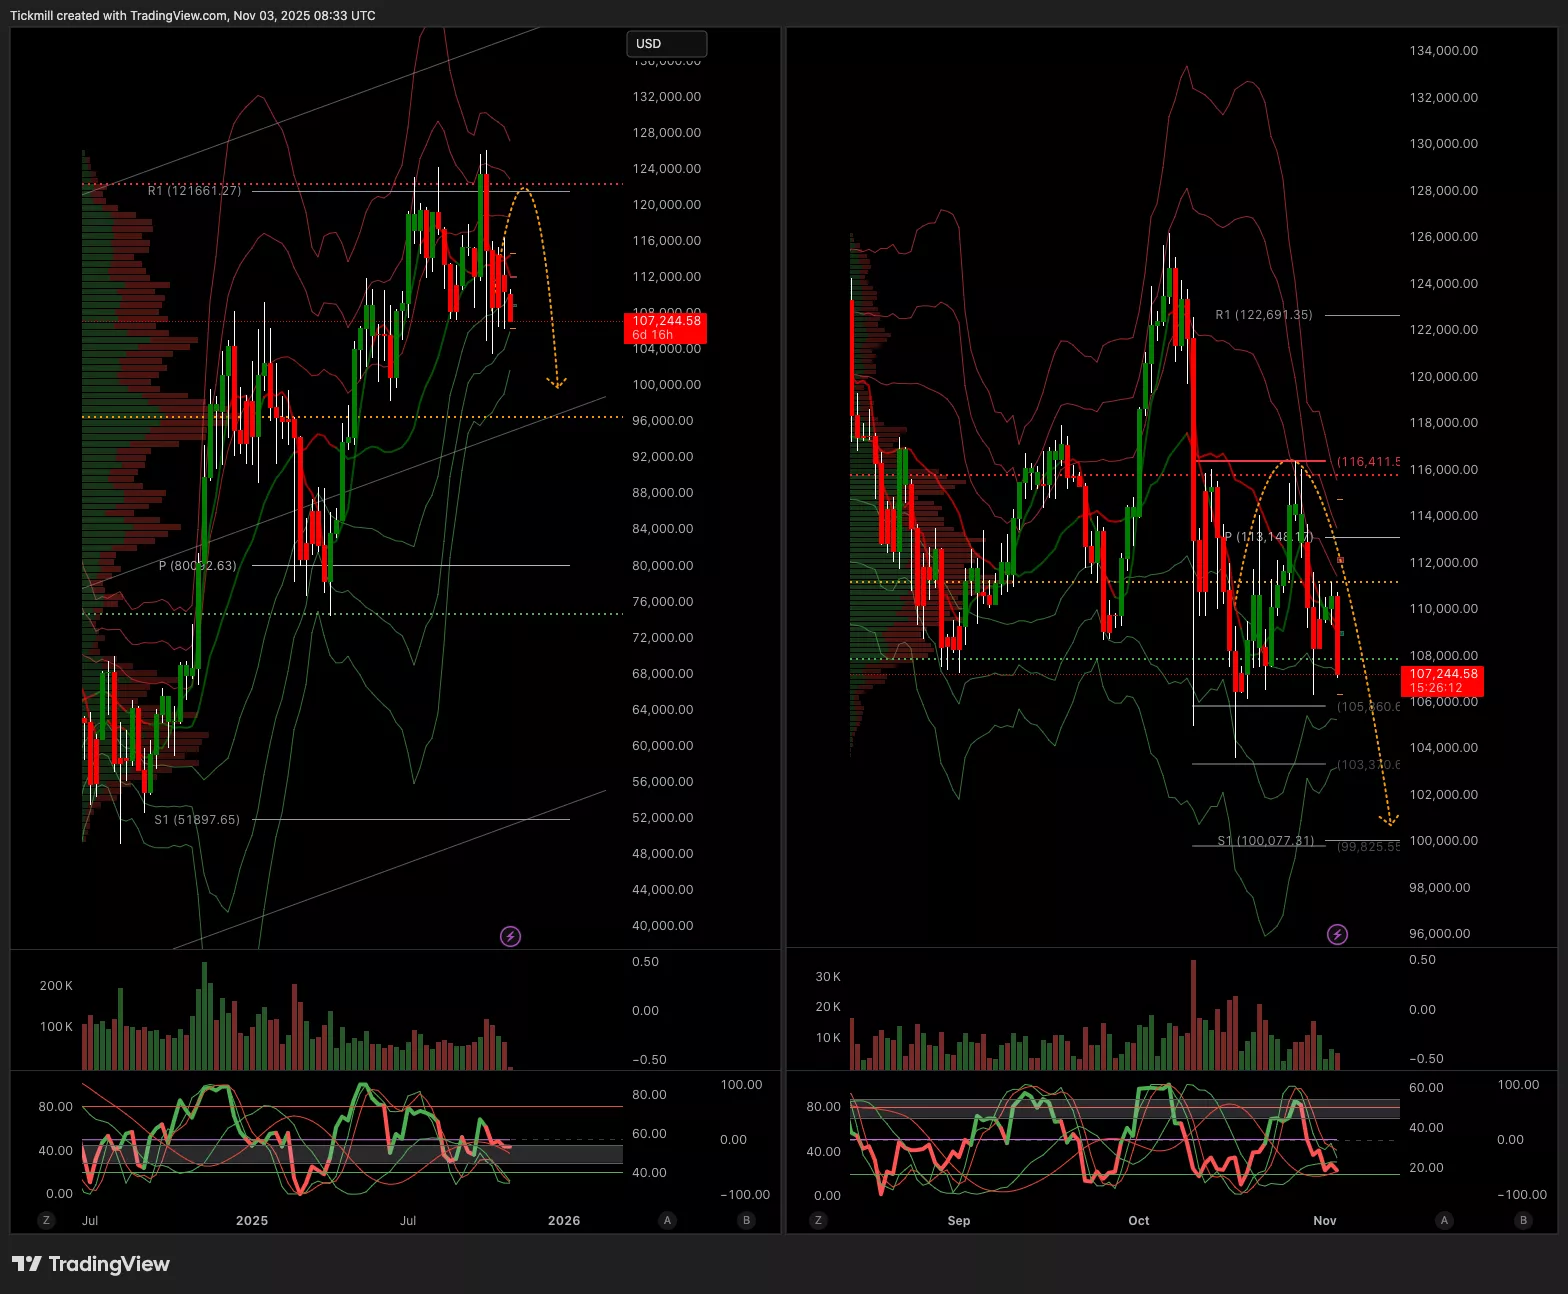Open the USD currency dropdown
The width and height of the screenshot is (1568, 1294).
pos(666,44)
